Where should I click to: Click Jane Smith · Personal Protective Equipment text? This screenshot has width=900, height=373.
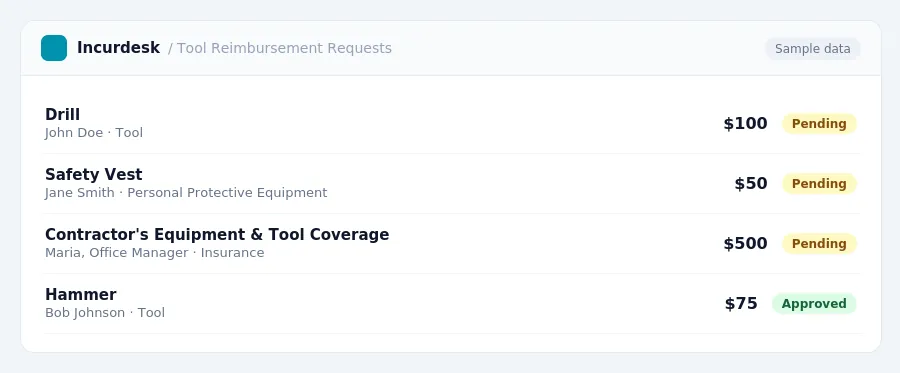click(x=186, y=193)
